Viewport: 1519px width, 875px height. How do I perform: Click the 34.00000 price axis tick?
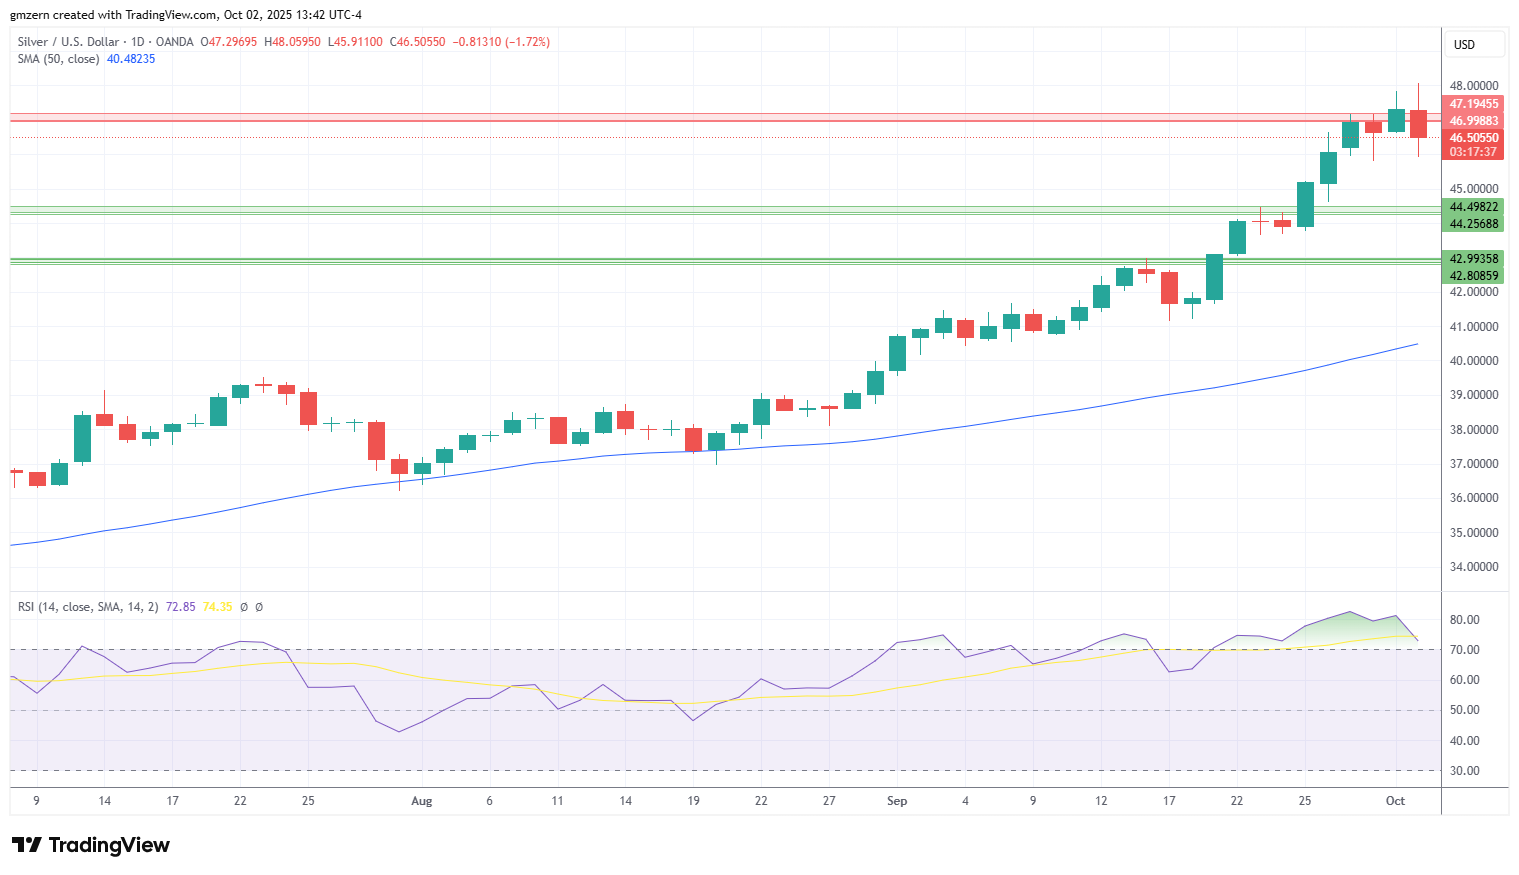pyautogui.click(x=1474, y=567)
